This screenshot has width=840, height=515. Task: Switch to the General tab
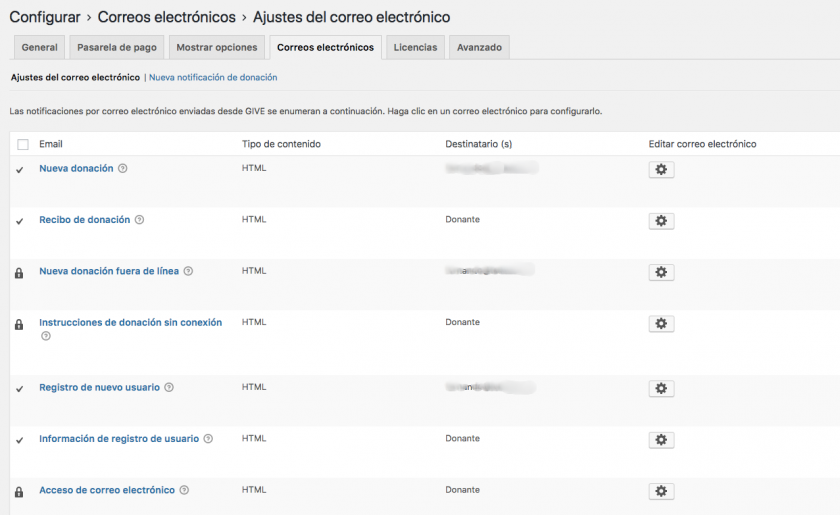click(40, 47)
